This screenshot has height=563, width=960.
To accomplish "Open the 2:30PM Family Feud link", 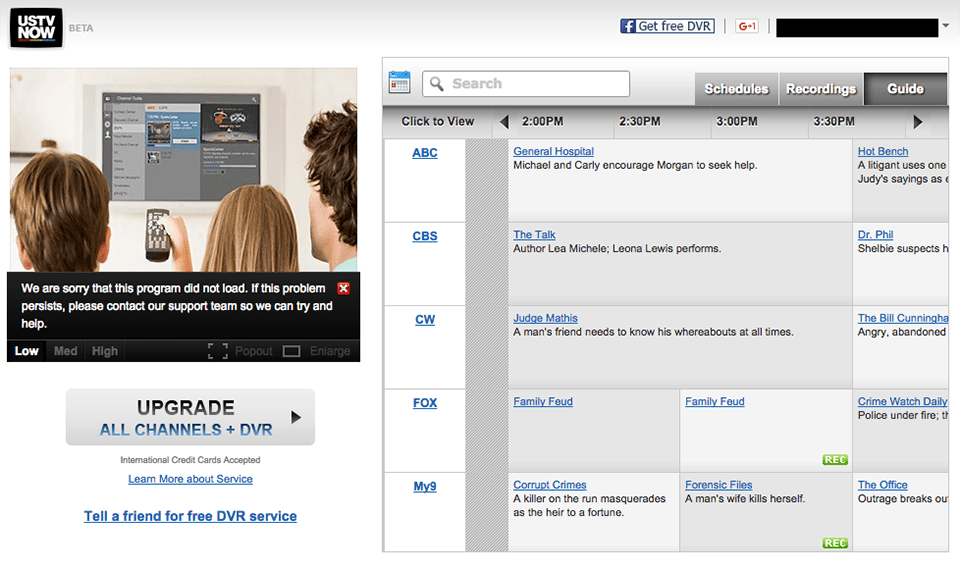I will pos(714,401).
